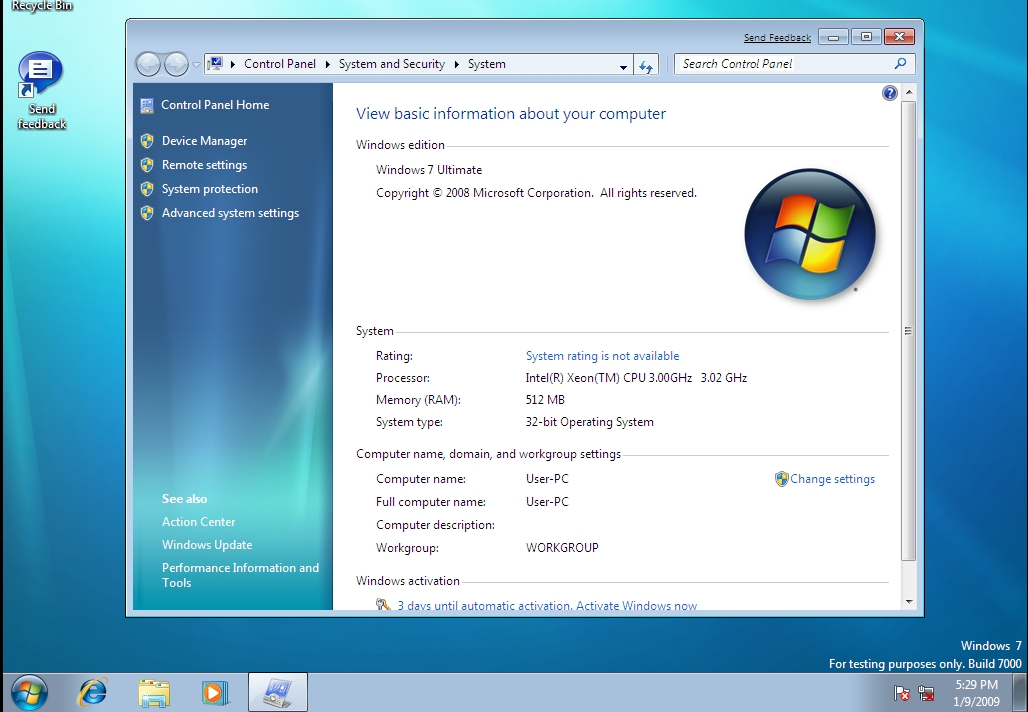Click the System rating is not available link
Image resolution: width=1028 pixels, height=712 pixels.
[602, 355]
